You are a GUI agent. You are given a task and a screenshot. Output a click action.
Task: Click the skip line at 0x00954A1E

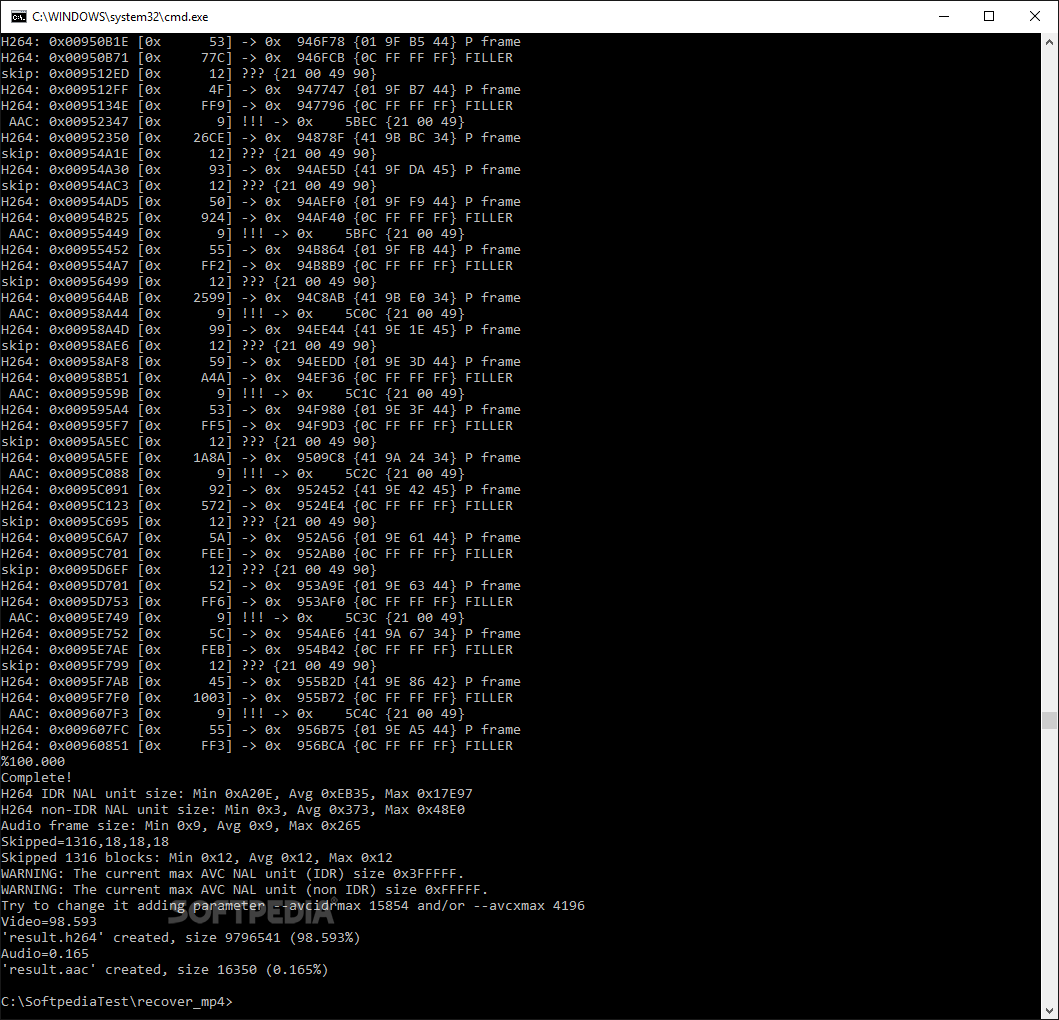189,154
